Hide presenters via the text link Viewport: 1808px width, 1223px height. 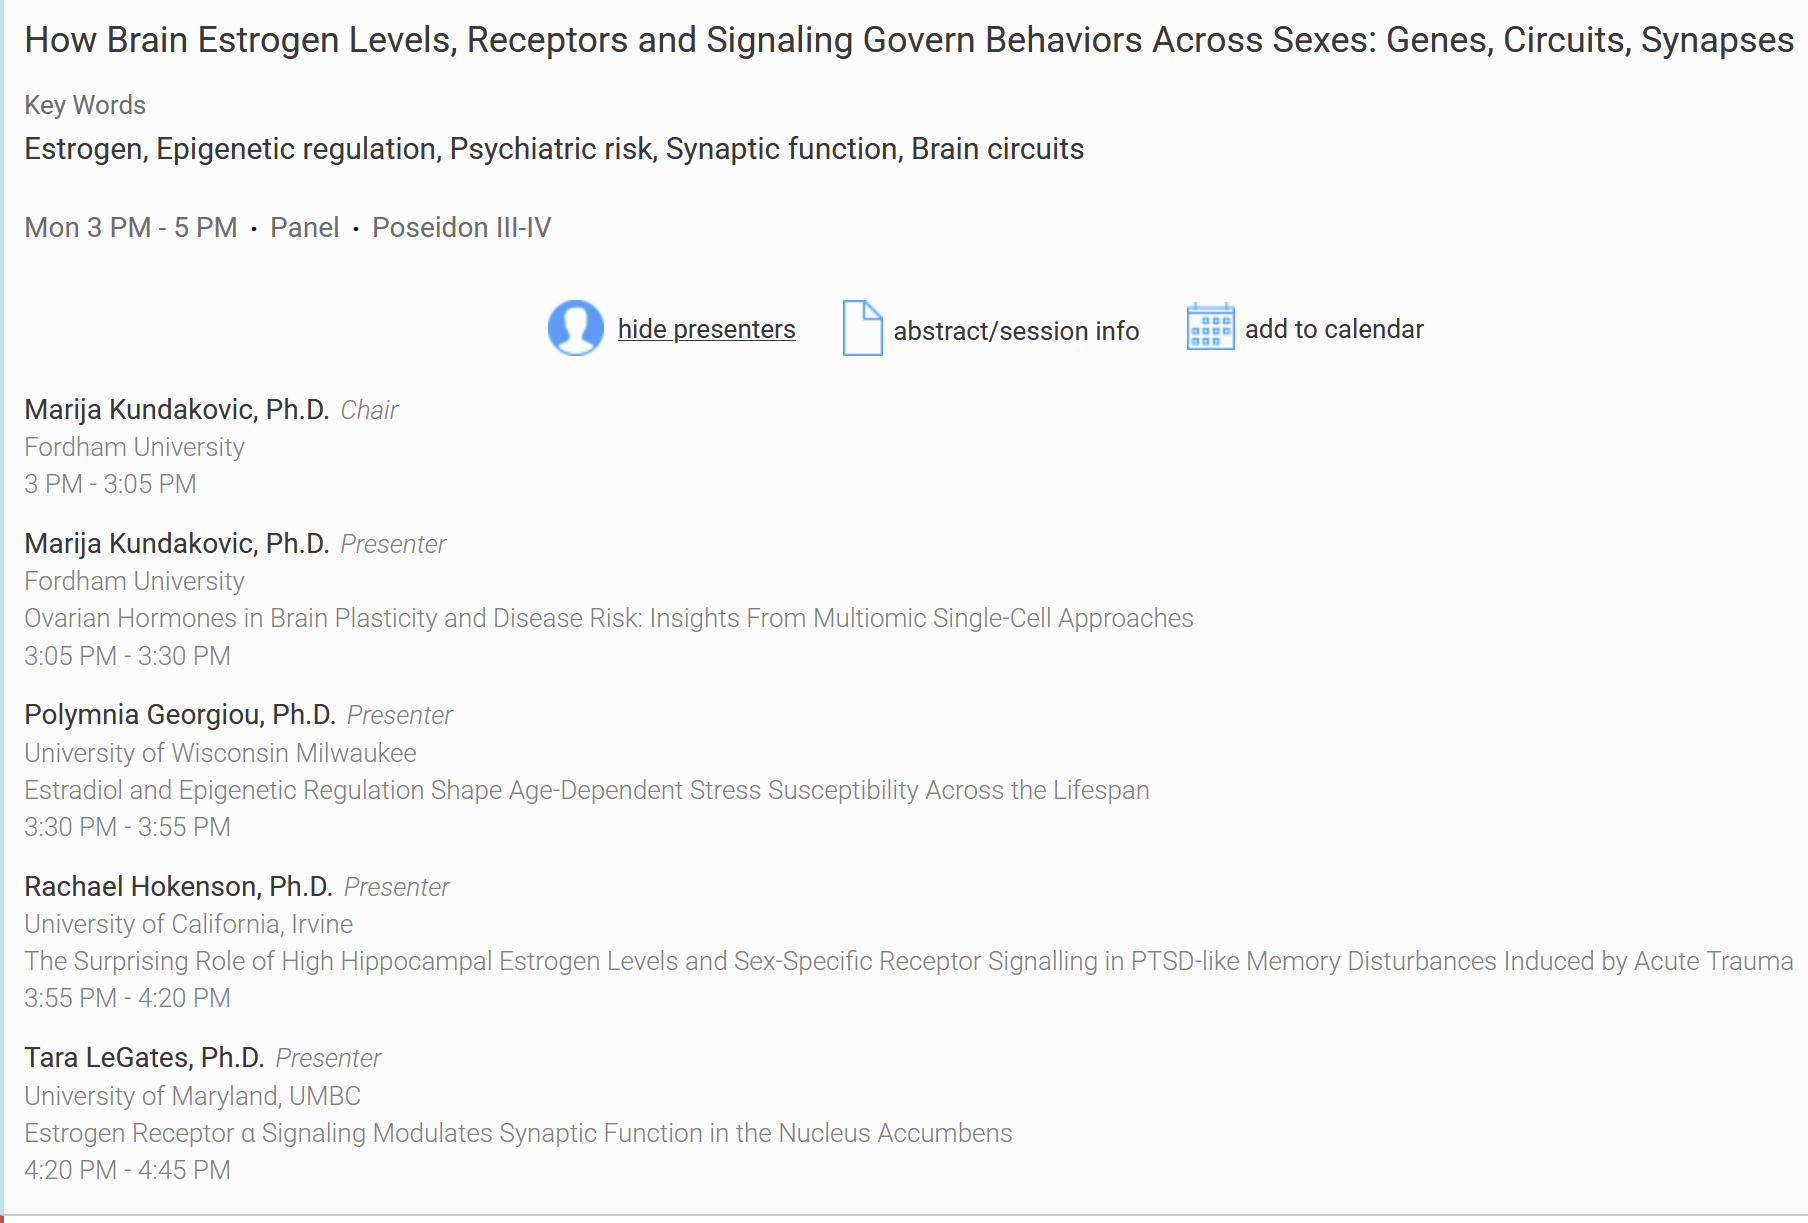[x=706, y=329]
